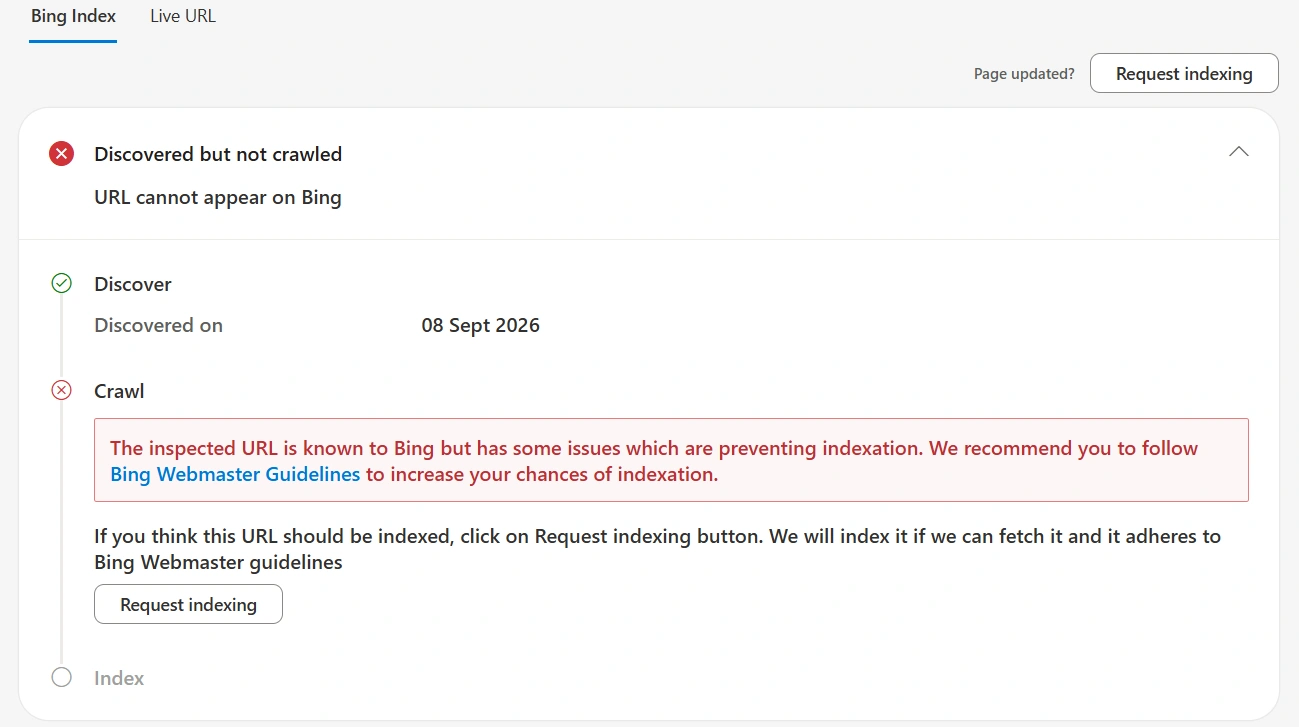1299x727 pixels.
Task: Click the 'Page updated?' text
Action: tap(1024, 74)
